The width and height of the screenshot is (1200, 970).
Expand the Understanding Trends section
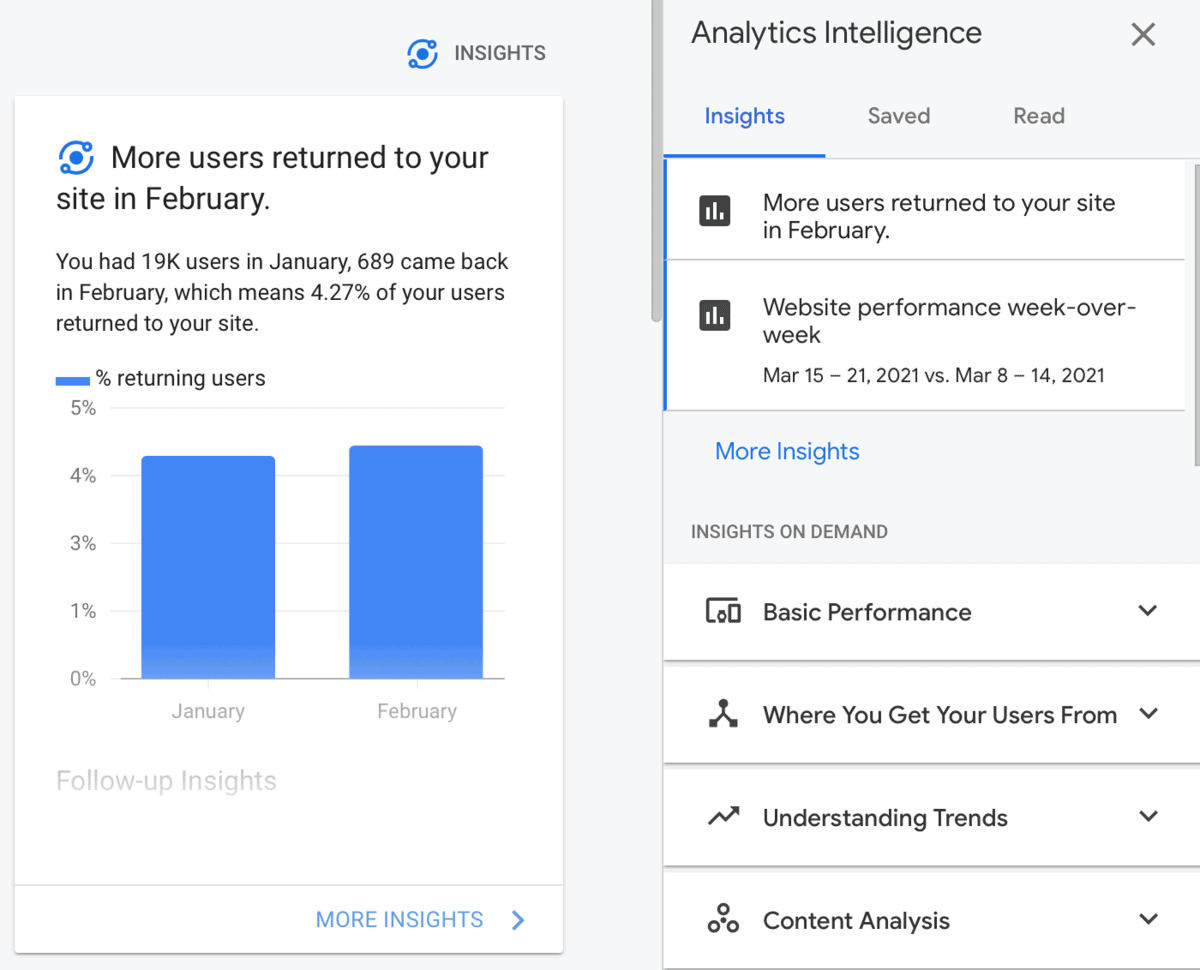(x=1148, y=816)
